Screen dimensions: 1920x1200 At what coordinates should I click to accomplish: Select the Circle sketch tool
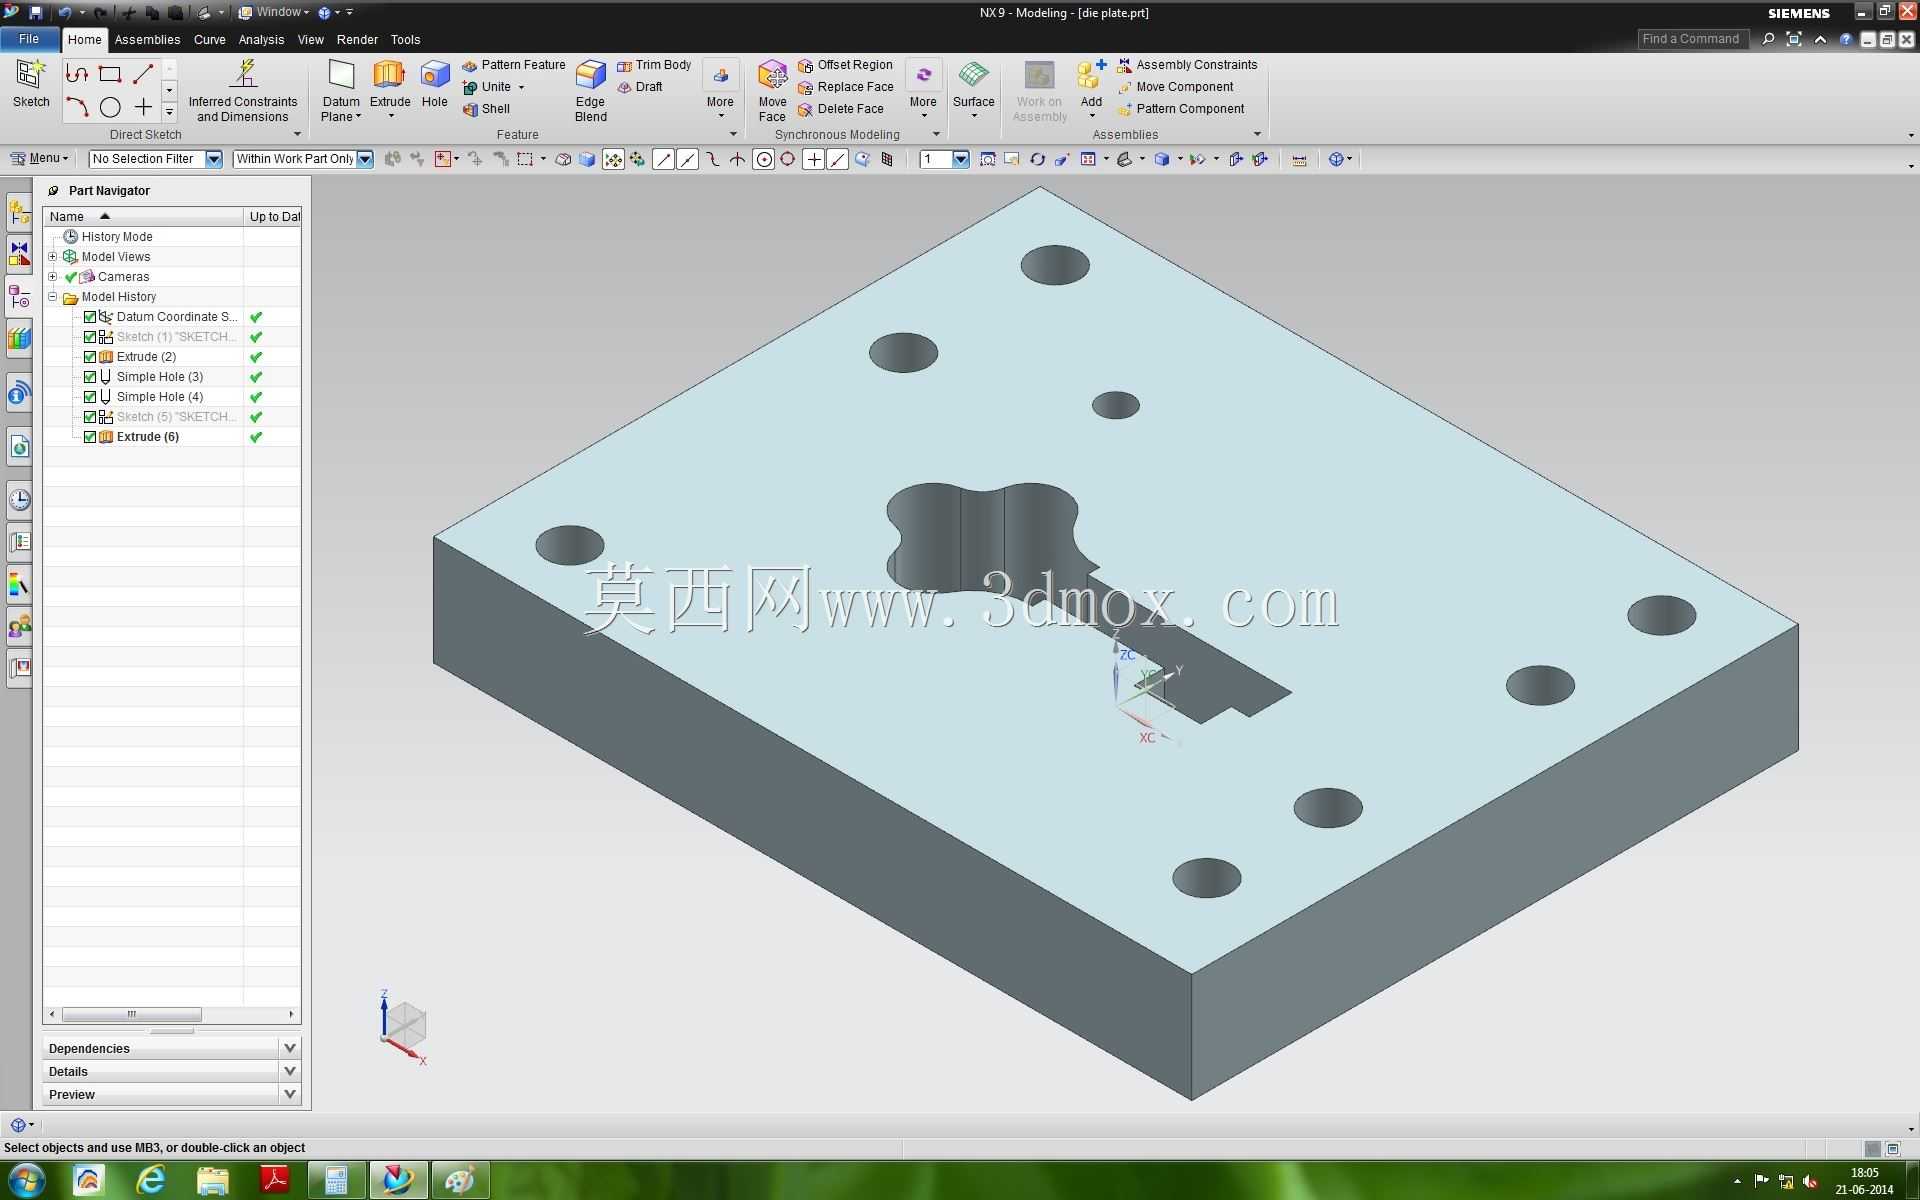pos(110,107)
